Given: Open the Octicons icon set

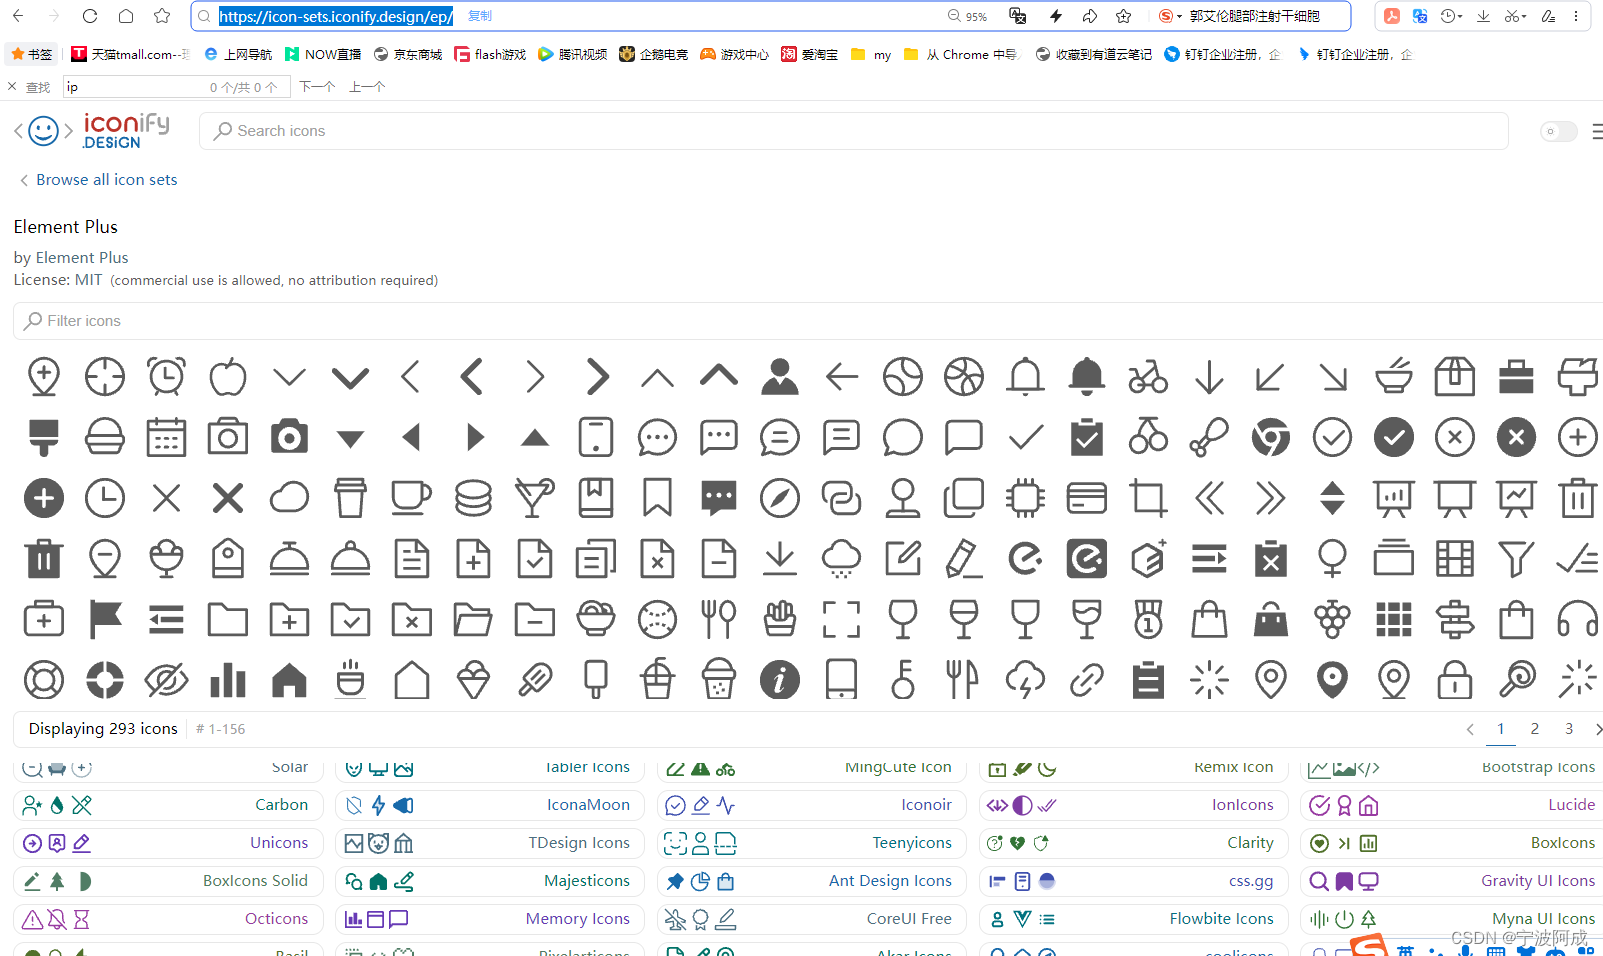Looking at the screenshot, I should [x=168, y=919].
